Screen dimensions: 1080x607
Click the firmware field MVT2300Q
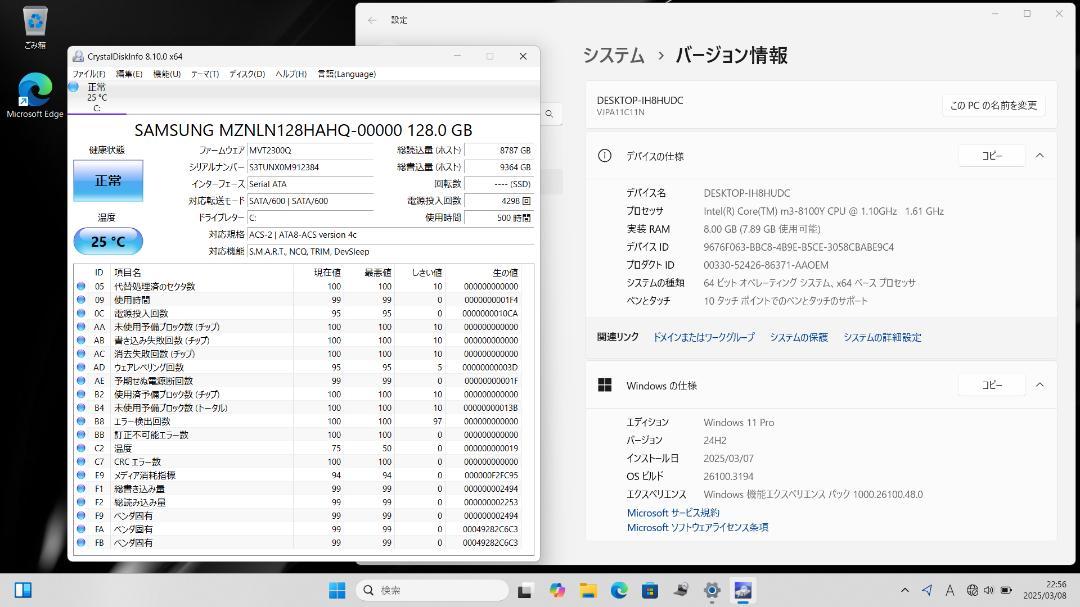pyautogui.click(x=310, y=150)
